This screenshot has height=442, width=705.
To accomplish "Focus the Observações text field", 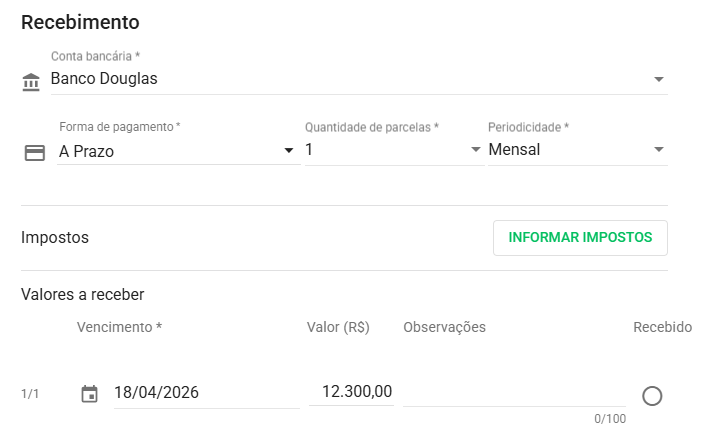I will 514,393.
